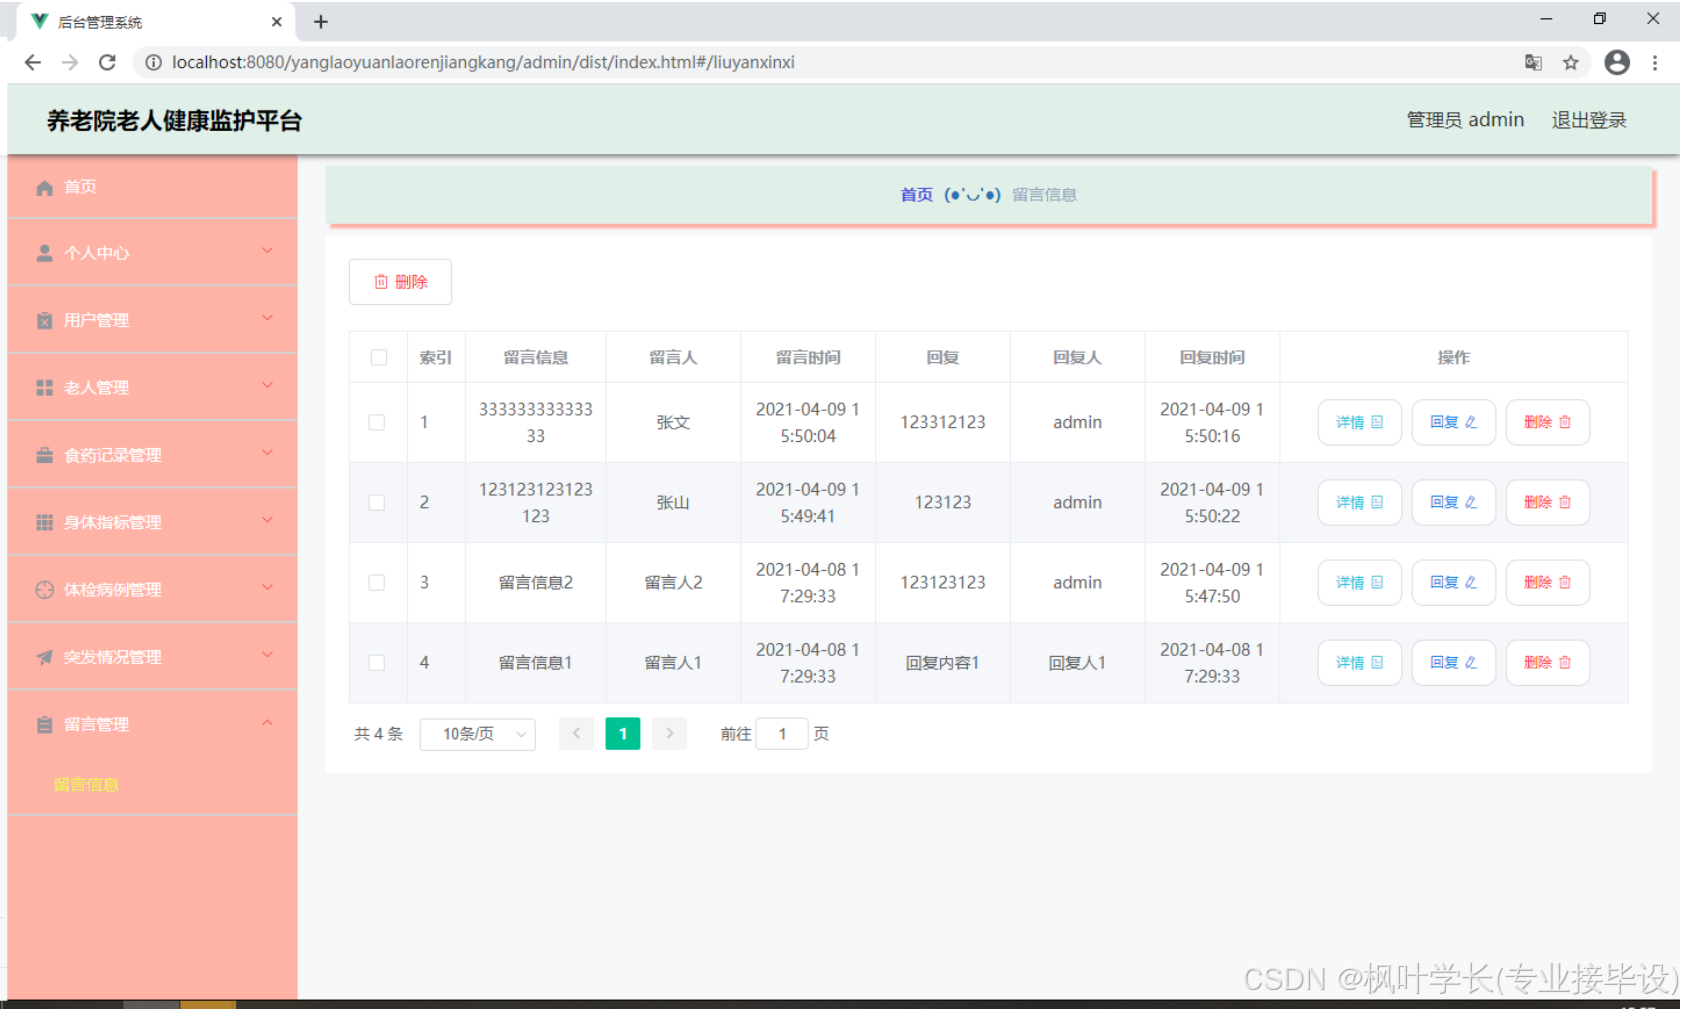Click 删除 for the 留言人2 row
Image resolution: width=1683 pixels, height=1009 pixels.
tap(1547, 582)
